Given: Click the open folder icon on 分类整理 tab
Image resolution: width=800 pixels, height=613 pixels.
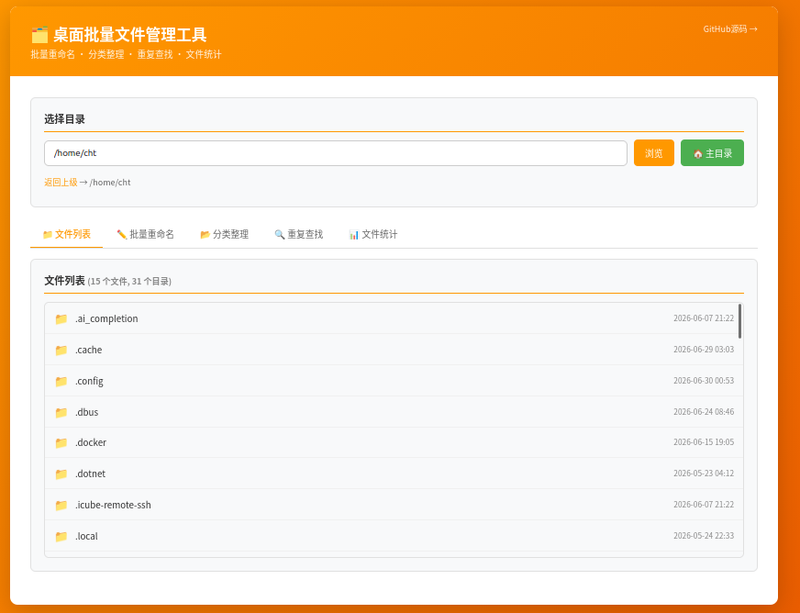Looking at the screenshot, I should (205, 234).
